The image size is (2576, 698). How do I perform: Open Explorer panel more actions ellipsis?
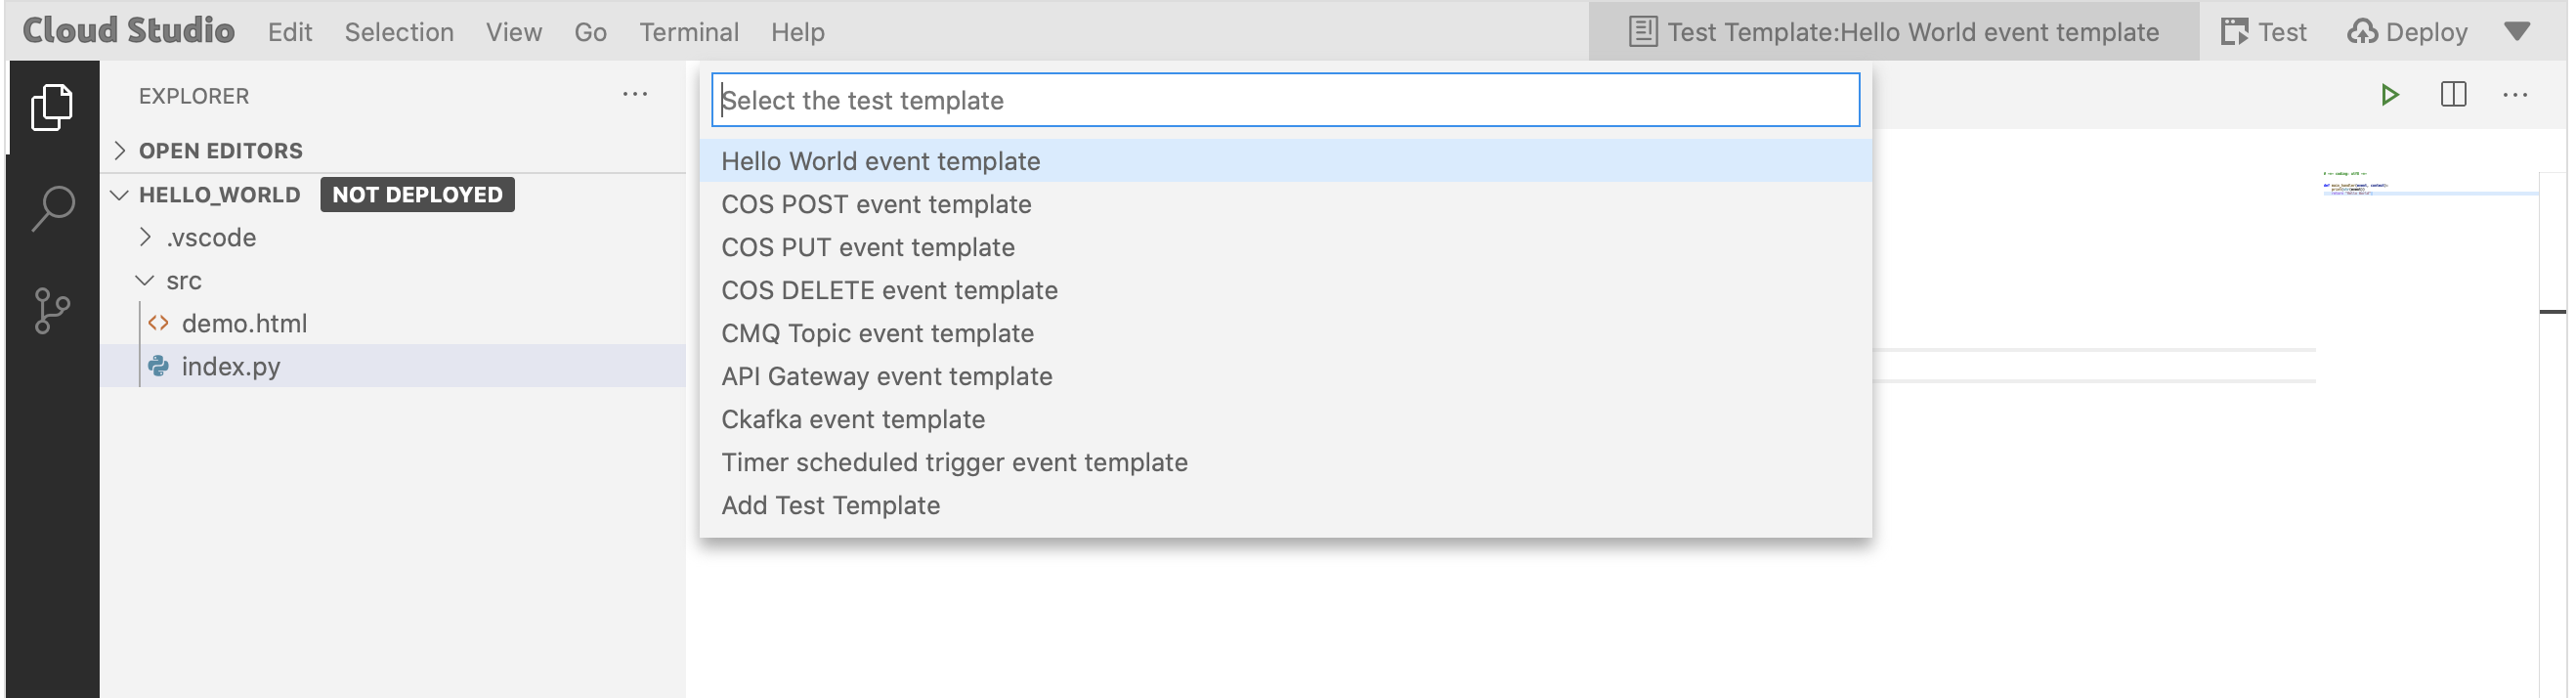[x=635, y=95]
